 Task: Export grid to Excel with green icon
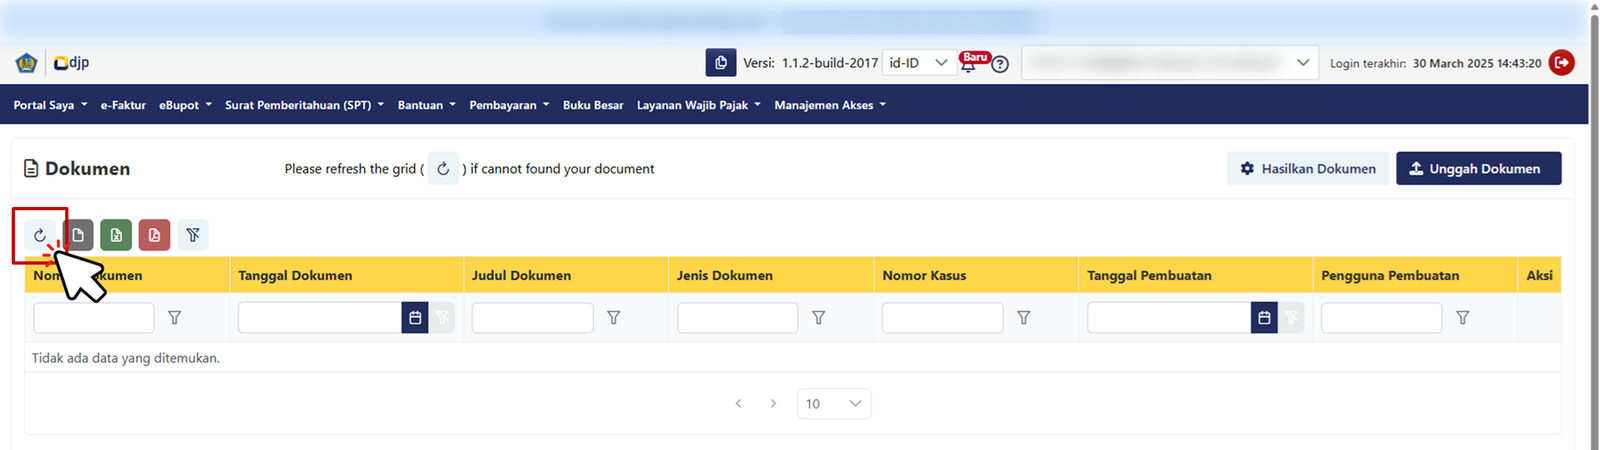click(x=116, y=235)
